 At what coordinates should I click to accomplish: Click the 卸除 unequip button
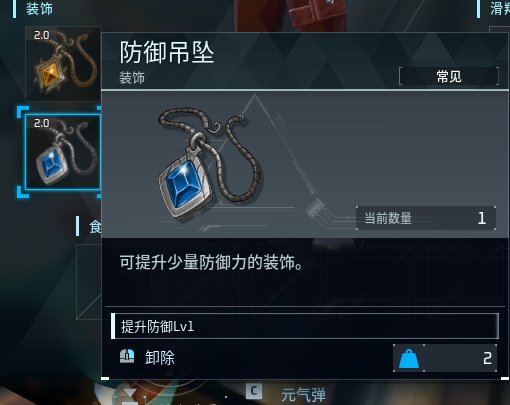pos(160,358)
